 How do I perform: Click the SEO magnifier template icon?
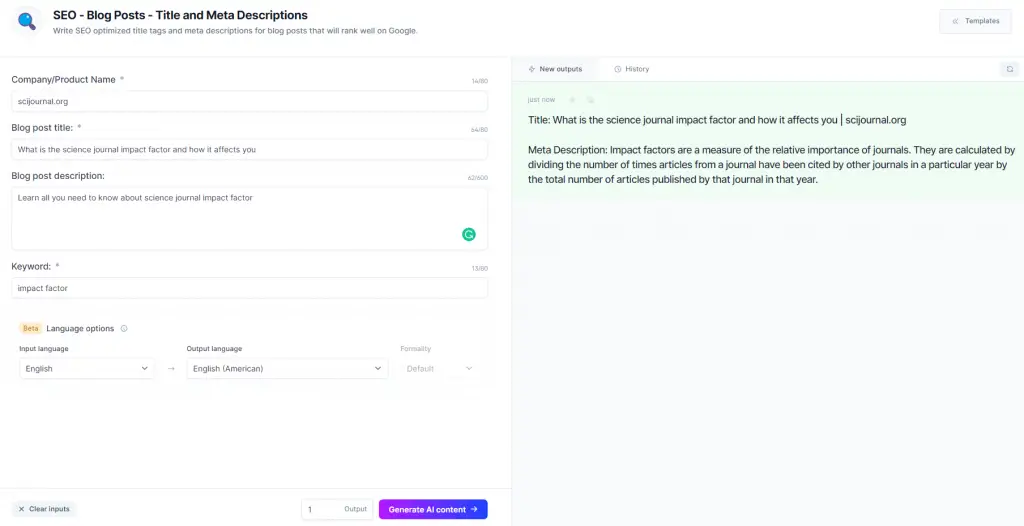pos(27,22)
